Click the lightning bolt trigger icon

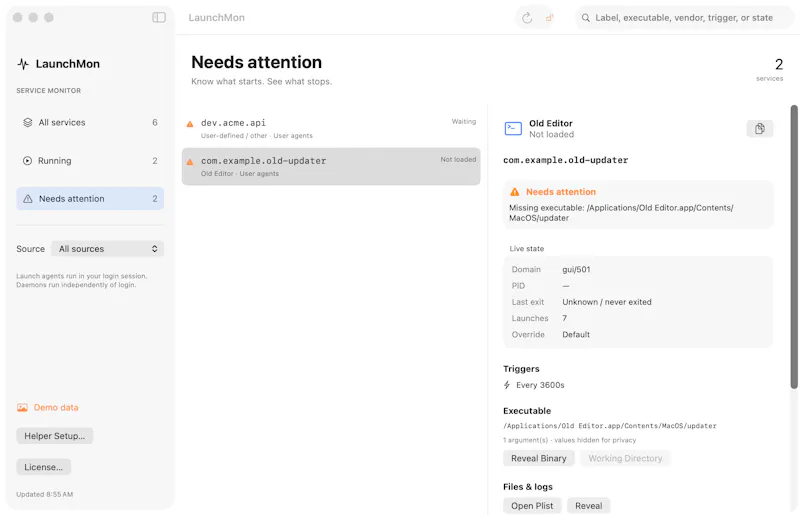[507, 385]
